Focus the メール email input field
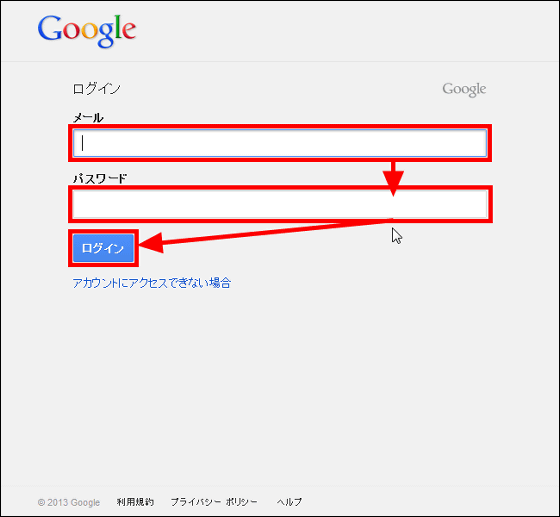 (280, 143)
